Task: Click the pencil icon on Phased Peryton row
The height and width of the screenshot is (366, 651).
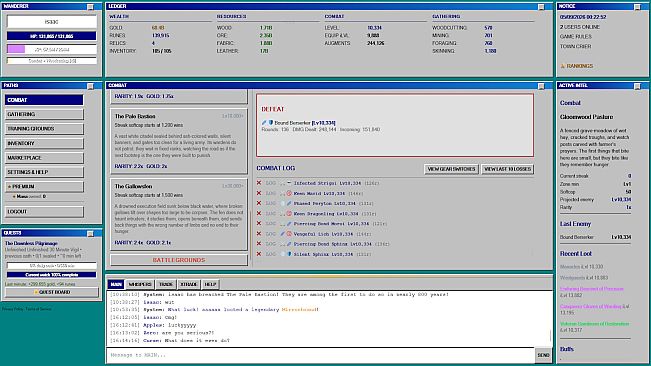Action: click(289, 203)
